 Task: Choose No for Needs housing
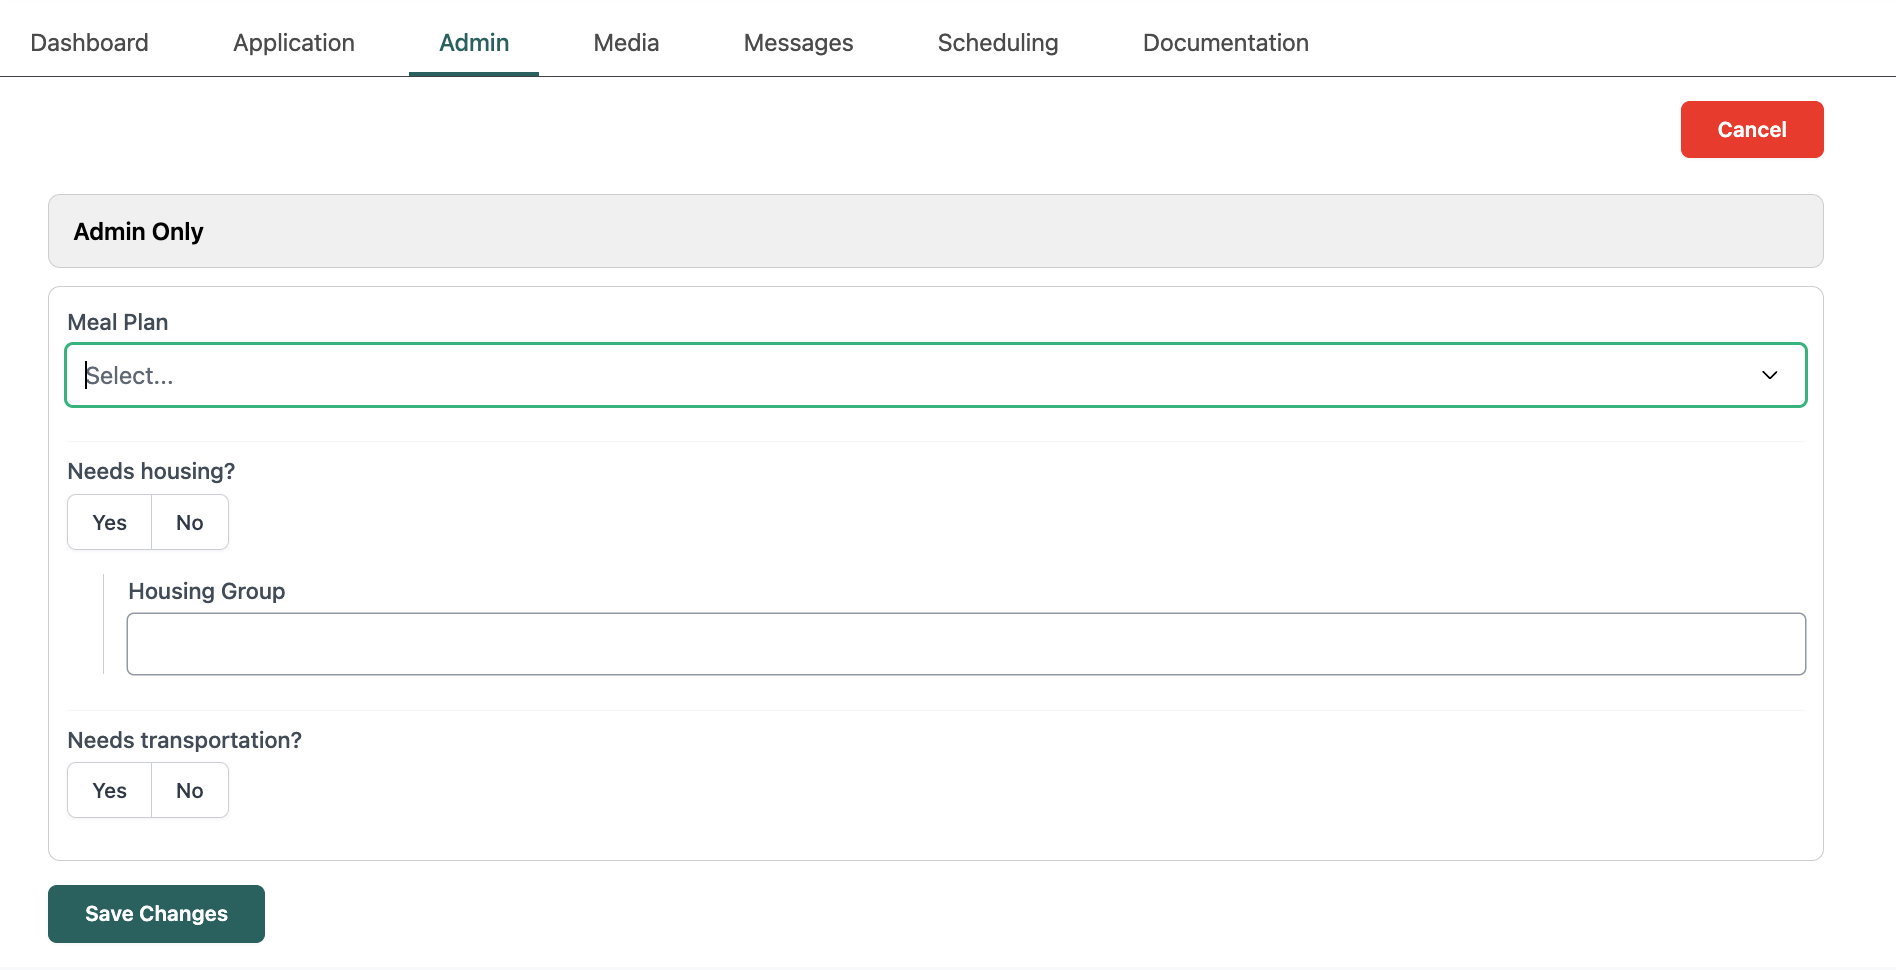pyautogui.click(x=190, y=522)
